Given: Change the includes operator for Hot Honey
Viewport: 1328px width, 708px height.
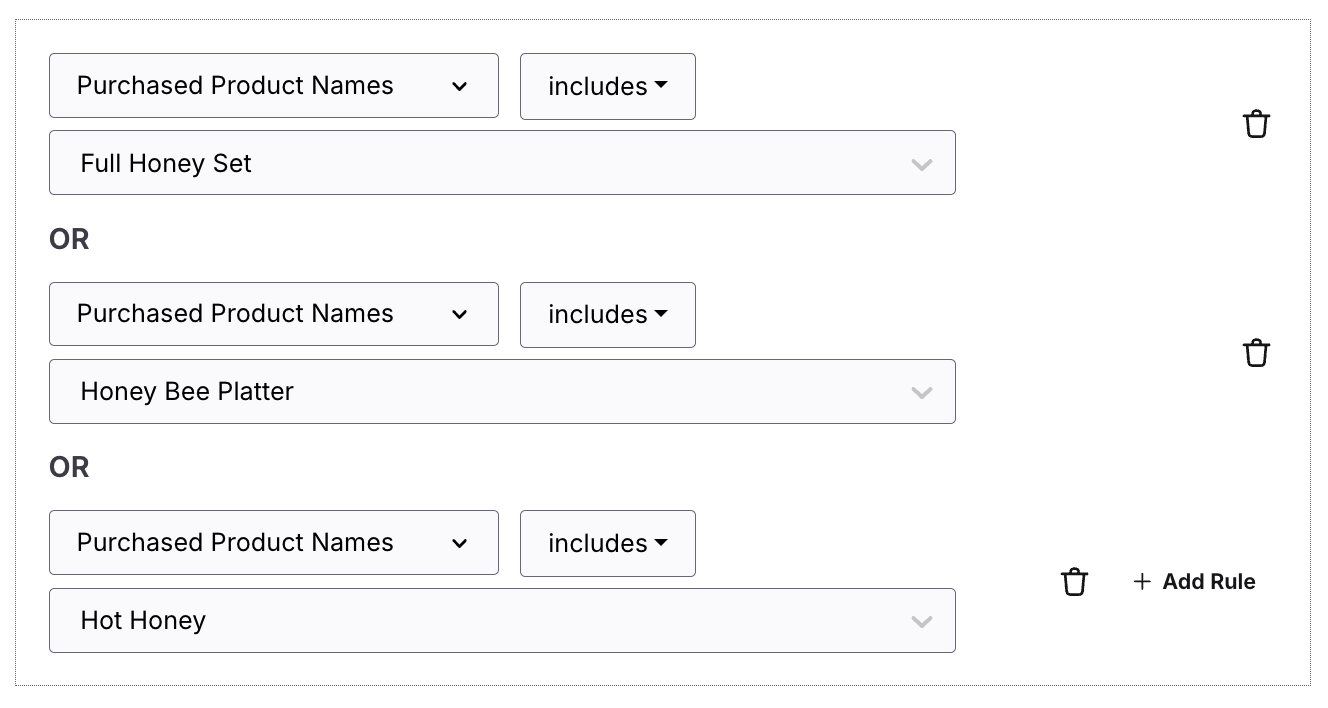Looking at the screenshot, I should 608,544.
